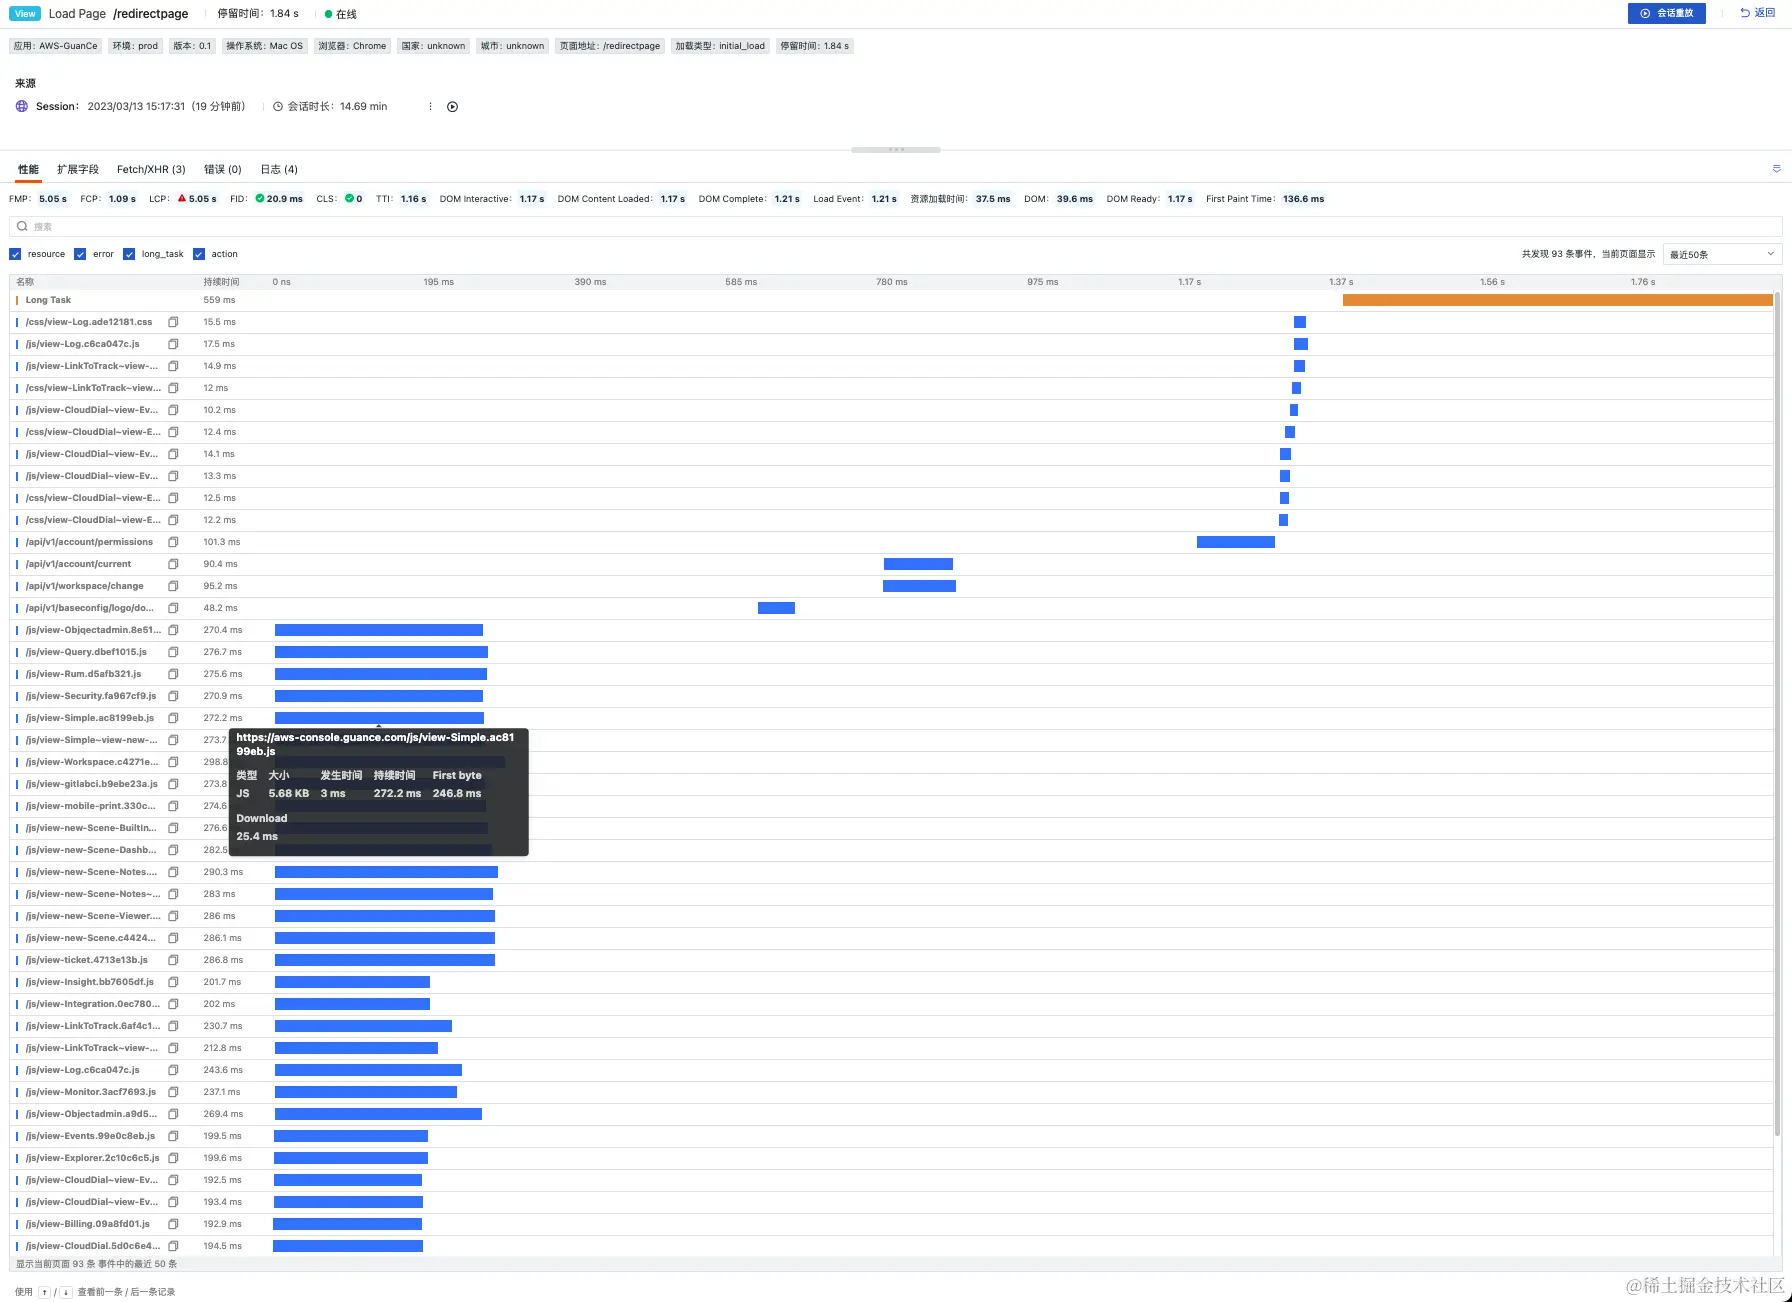Screen dimensions: 1792x1302
Task: Copy the /js/view-Explorer.2c10c6c5.js resource link
Action: pos(173,1158)
